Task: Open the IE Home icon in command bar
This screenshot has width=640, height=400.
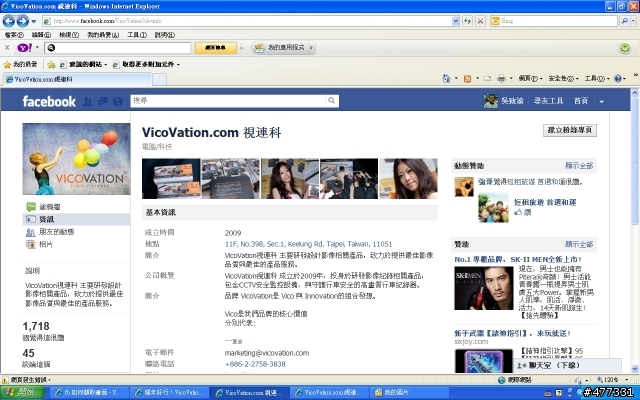Action: click(446, 78)
